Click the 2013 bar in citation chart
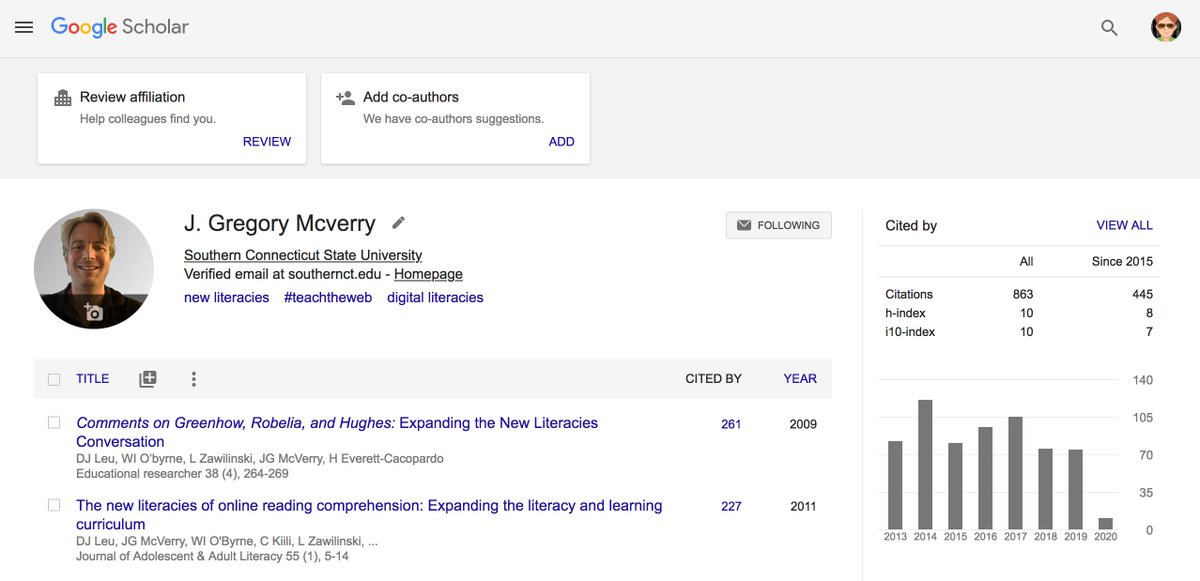This screenshot has width=1200, height=581. click(895, 485)
